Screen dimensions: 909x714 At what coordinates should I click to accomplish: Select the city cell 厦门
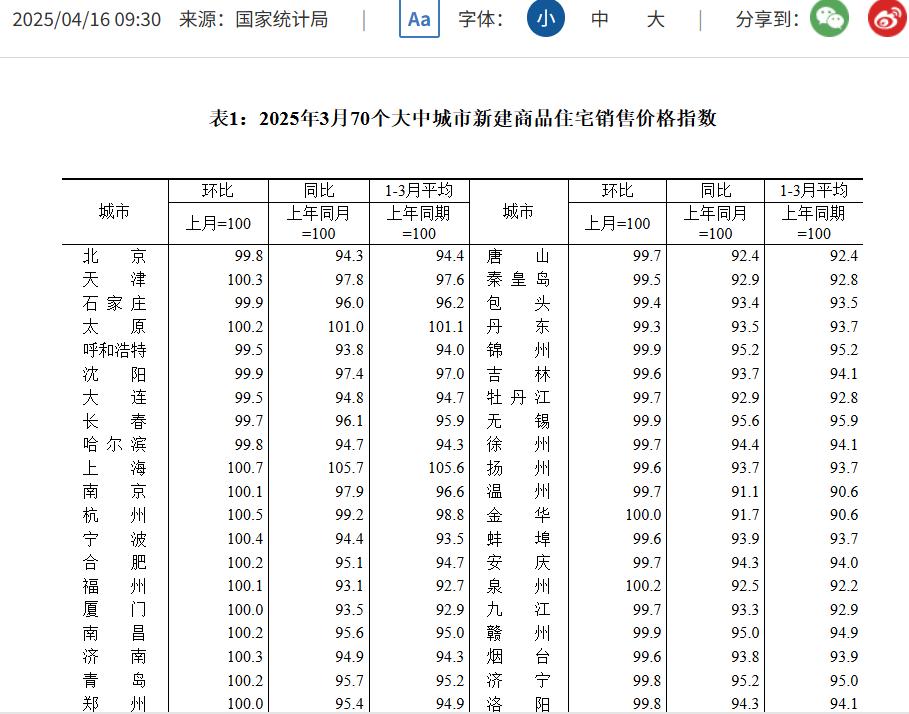tap(114, 609)
